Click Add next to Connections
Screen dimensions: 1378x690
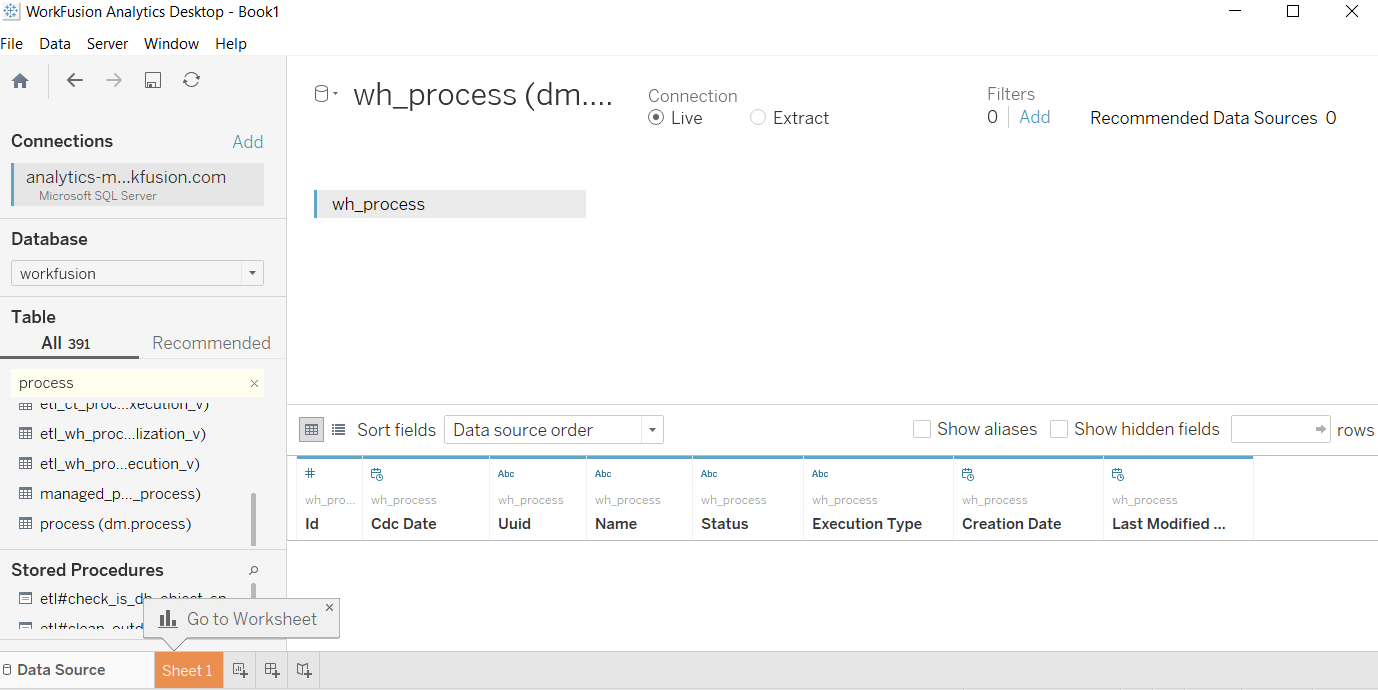pyautogui.click(x=248, y=142)
